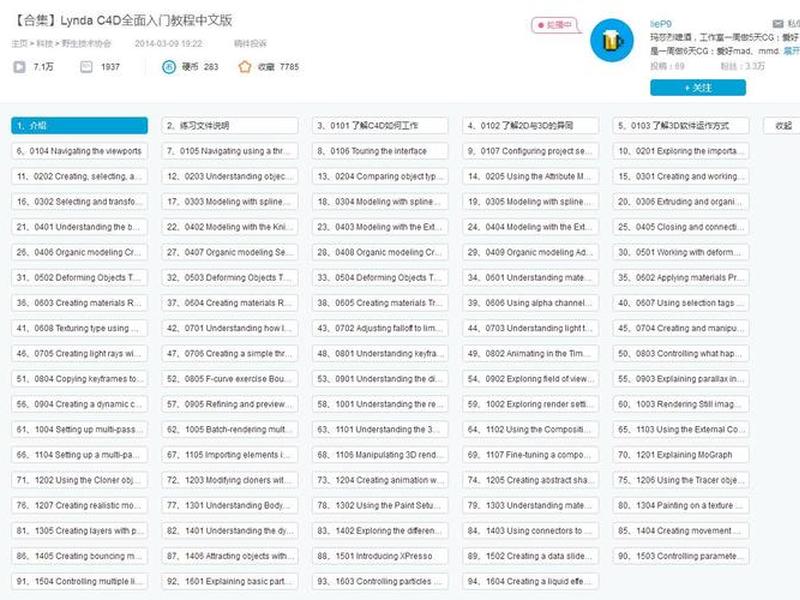Open episode 20 0306 Extruding and organizing
The image size is (800, 600).
pos(681,202)
